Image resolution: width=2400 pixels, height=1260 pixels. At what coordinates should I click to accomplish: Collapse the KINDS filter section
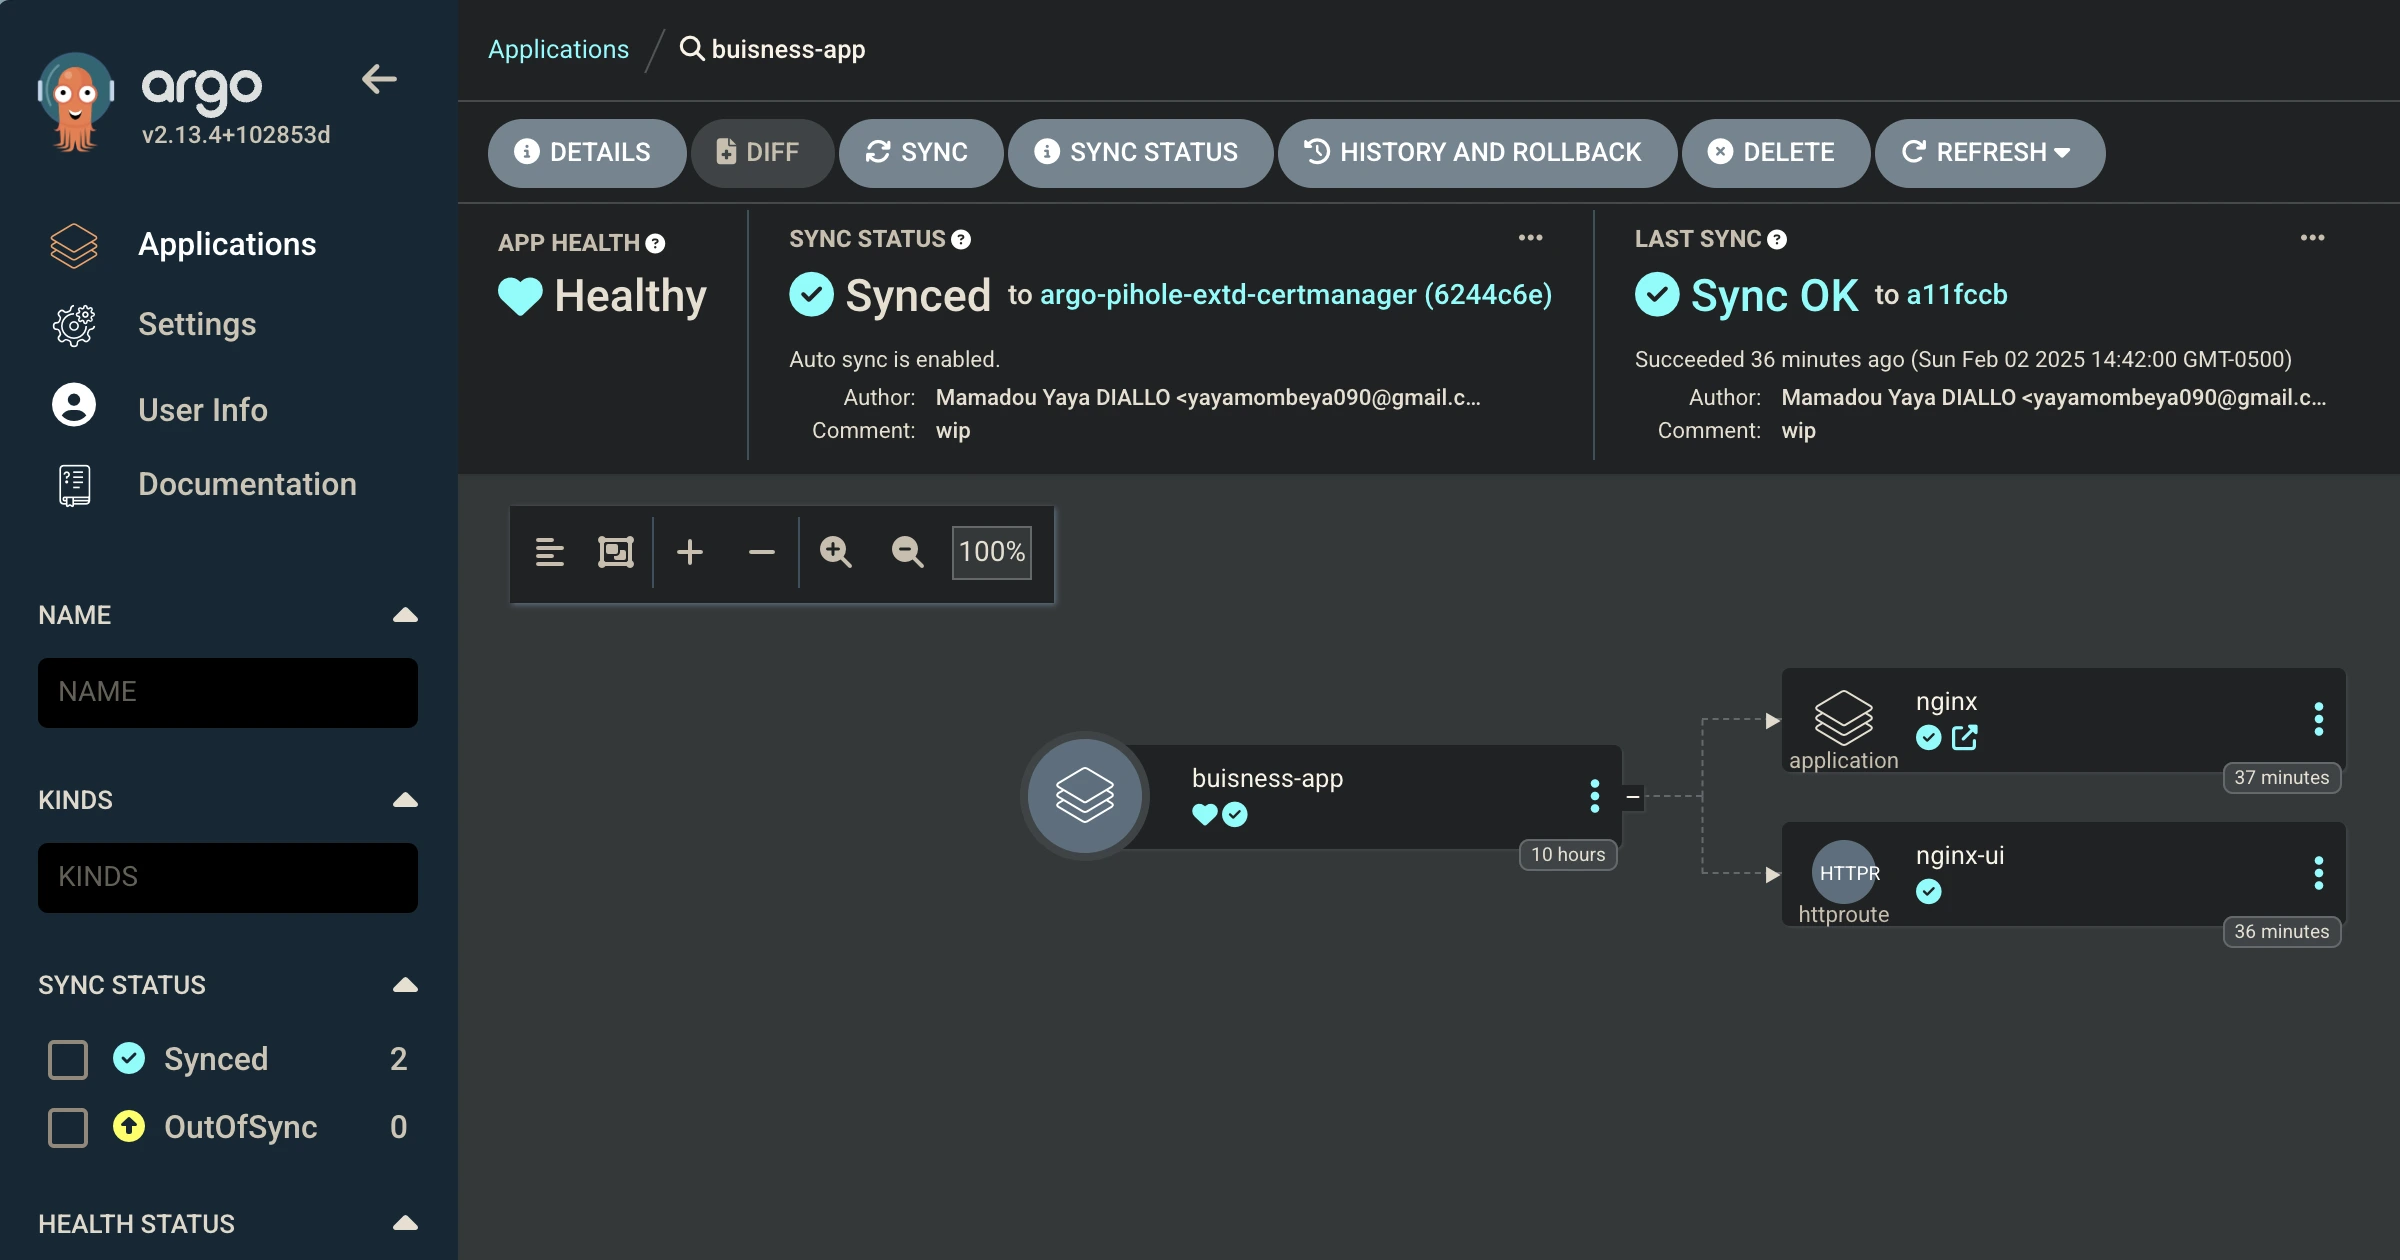[405, 800]
